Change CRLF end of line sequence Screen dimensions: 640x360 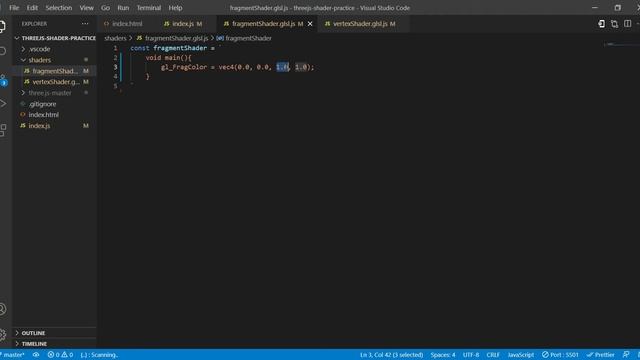coord(493,355)
